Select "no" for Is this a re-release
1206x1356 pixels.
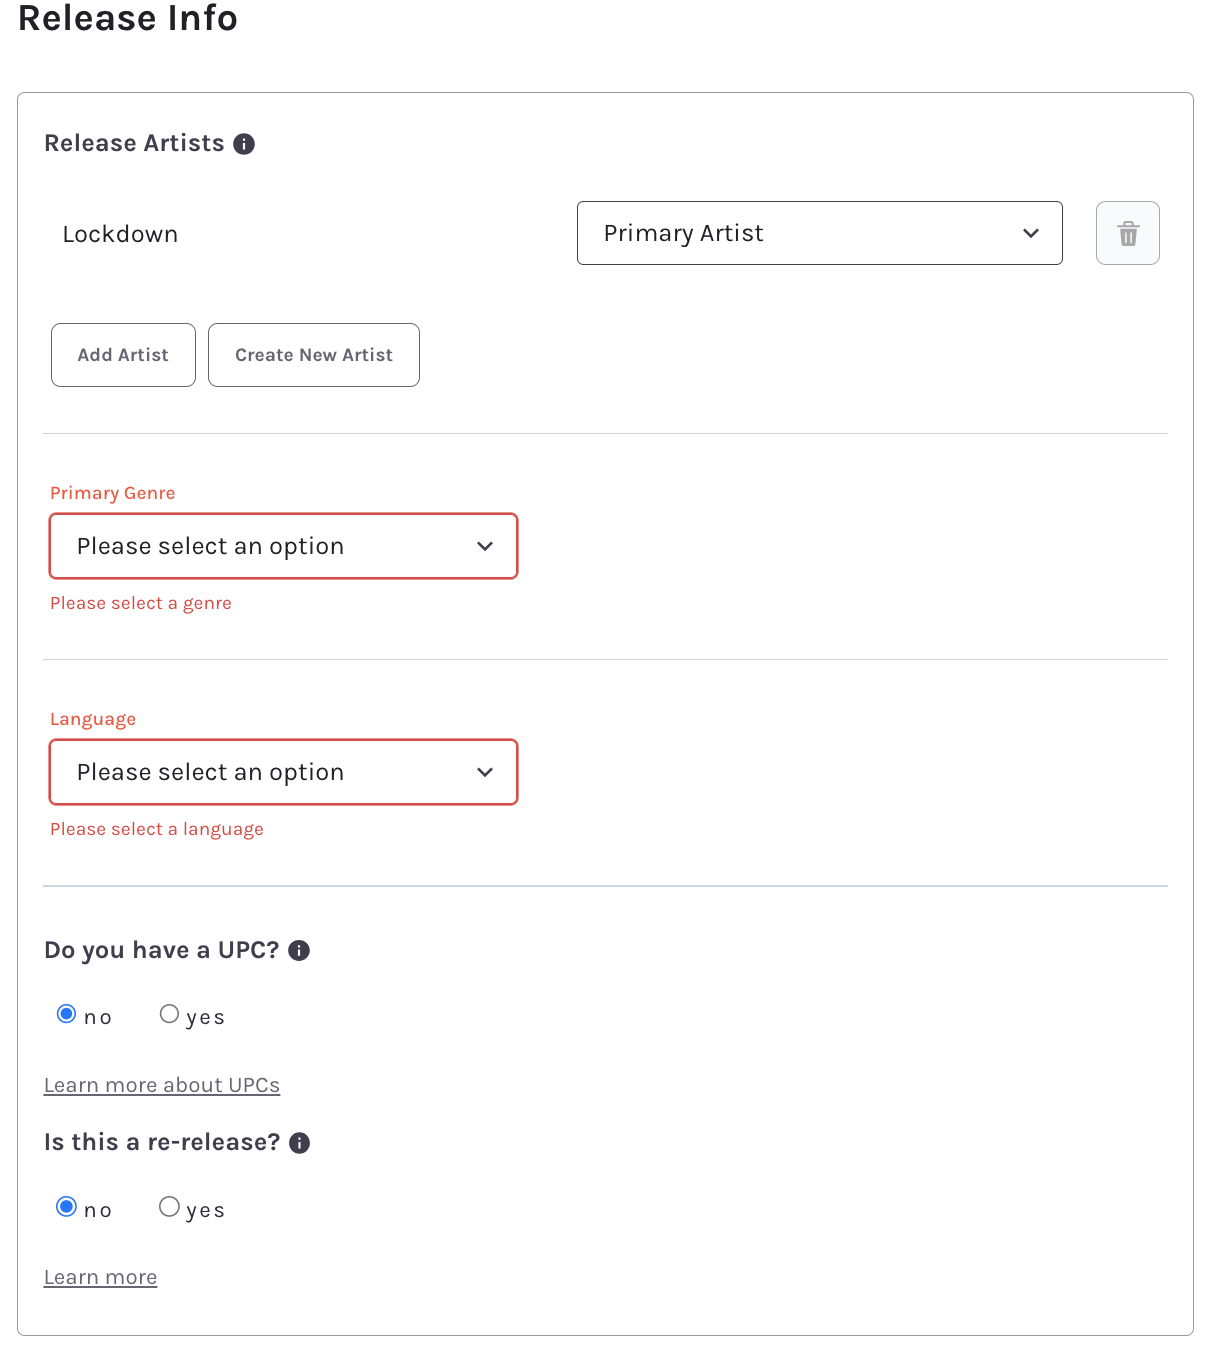coord(67,1207)
